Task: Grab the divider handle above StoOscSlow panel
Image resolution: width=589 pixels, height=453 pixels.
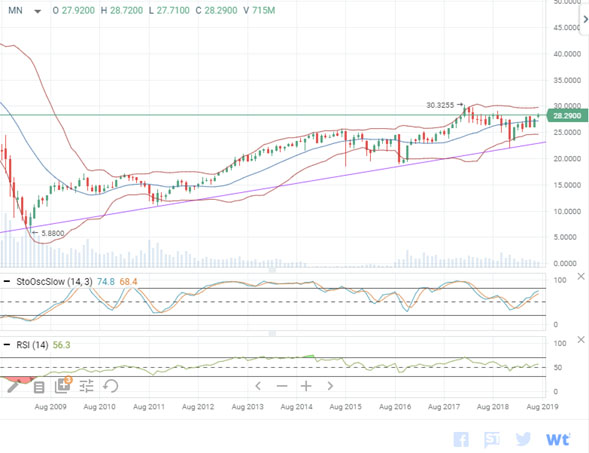Action: pyautogui.click(x=272, y=270)
